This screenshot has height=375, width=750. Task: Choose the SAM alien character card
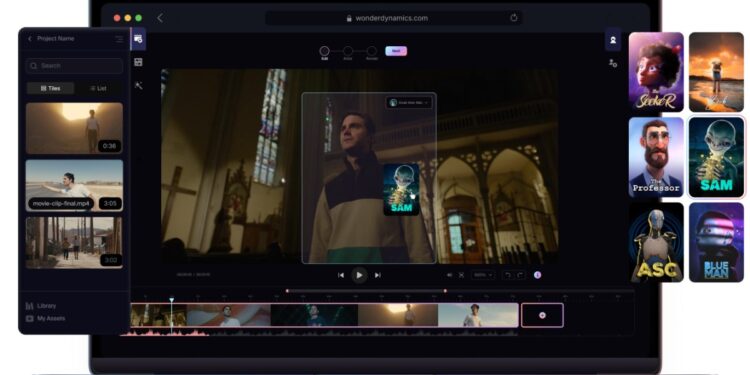716,157
